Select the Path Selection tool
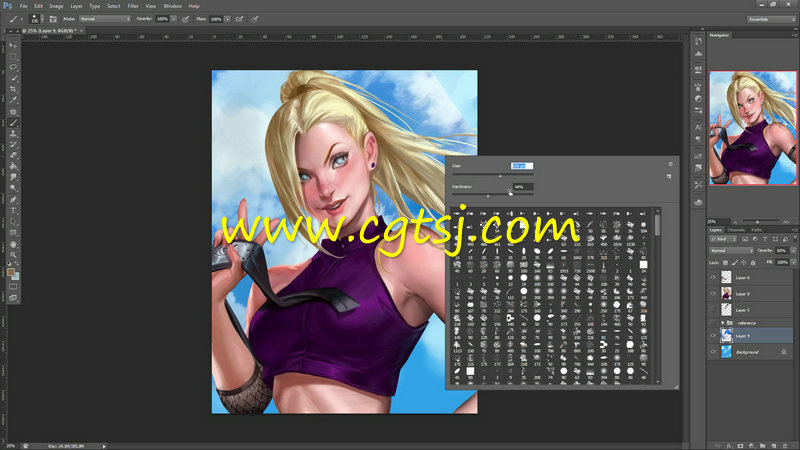800x450 pixels. click(x=13, y=221)
